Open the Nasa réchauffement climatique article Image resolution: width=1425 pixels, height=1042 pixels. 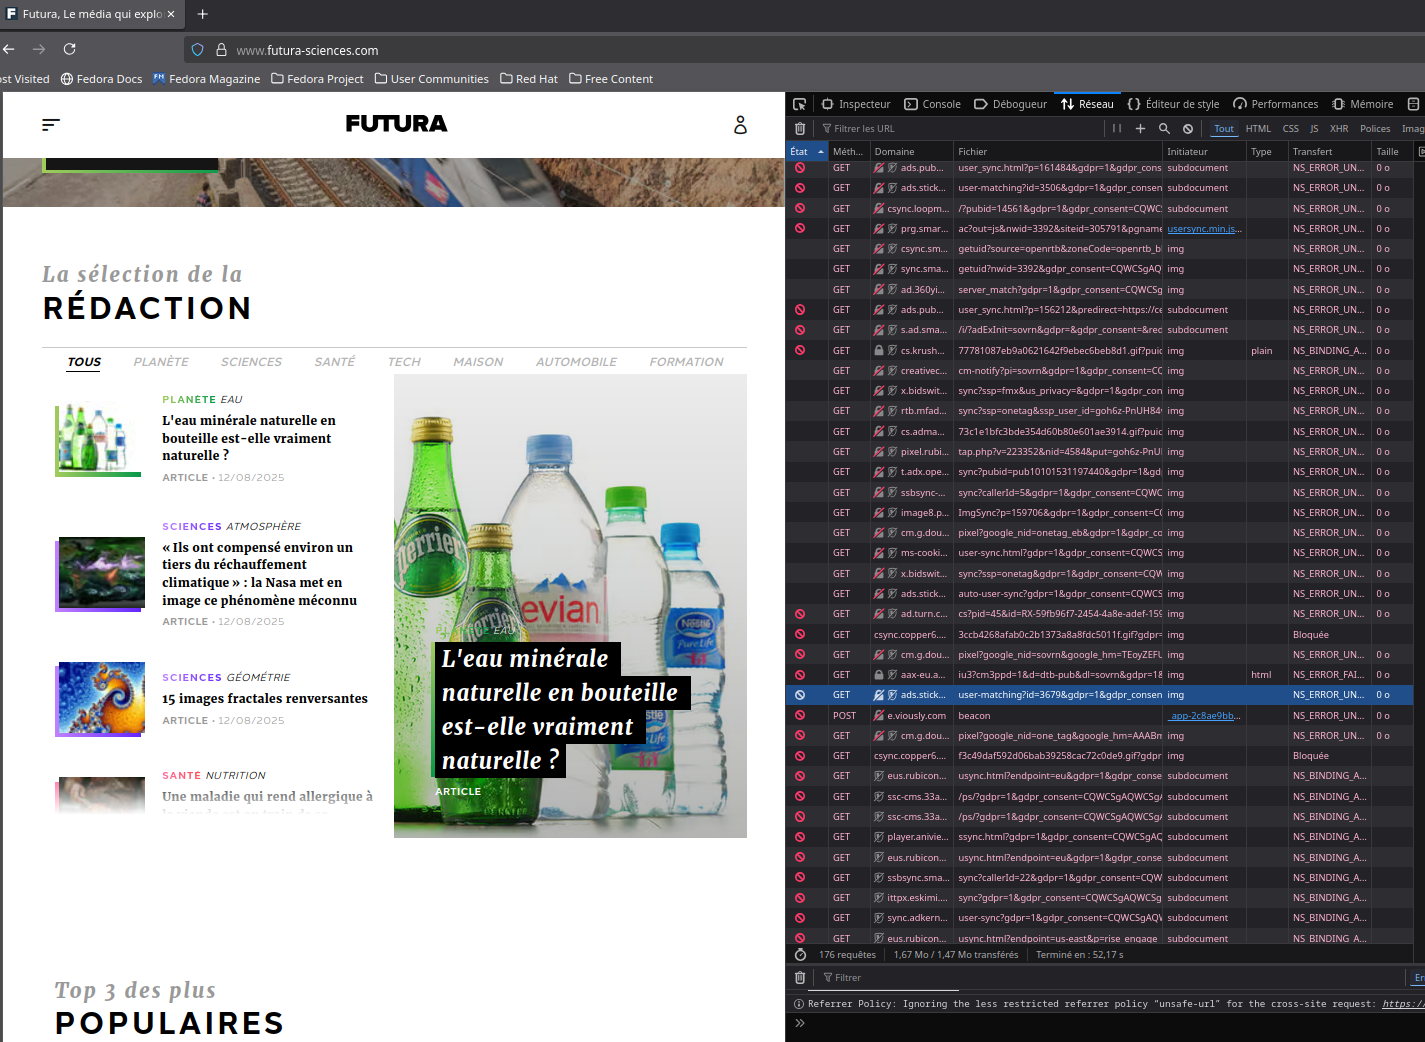[x=260, y=574]
